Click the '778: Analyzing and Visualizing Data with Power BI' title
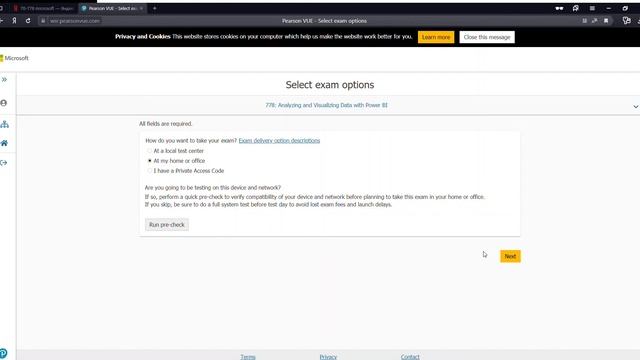Image resolution: width=640 pixels, height=360 pixels. click(x=326, y=105)
